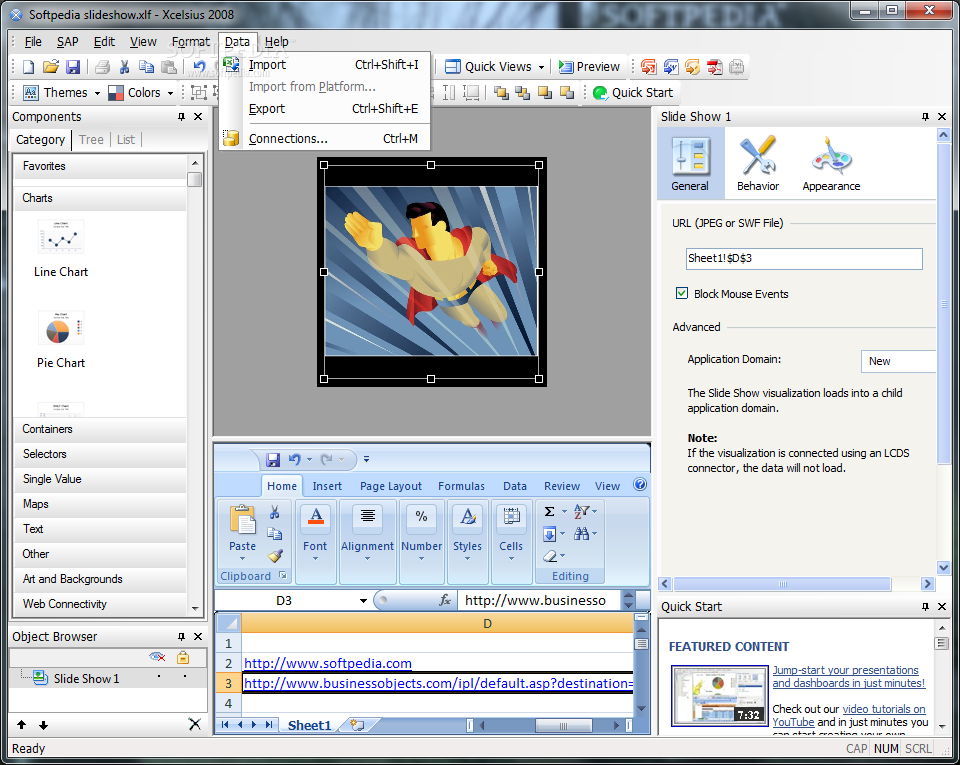The height and width of the screenshot is (765, 960).
Task: Open the Behavior properties tab
Action: pyautogui.click(x=758, y=163)
